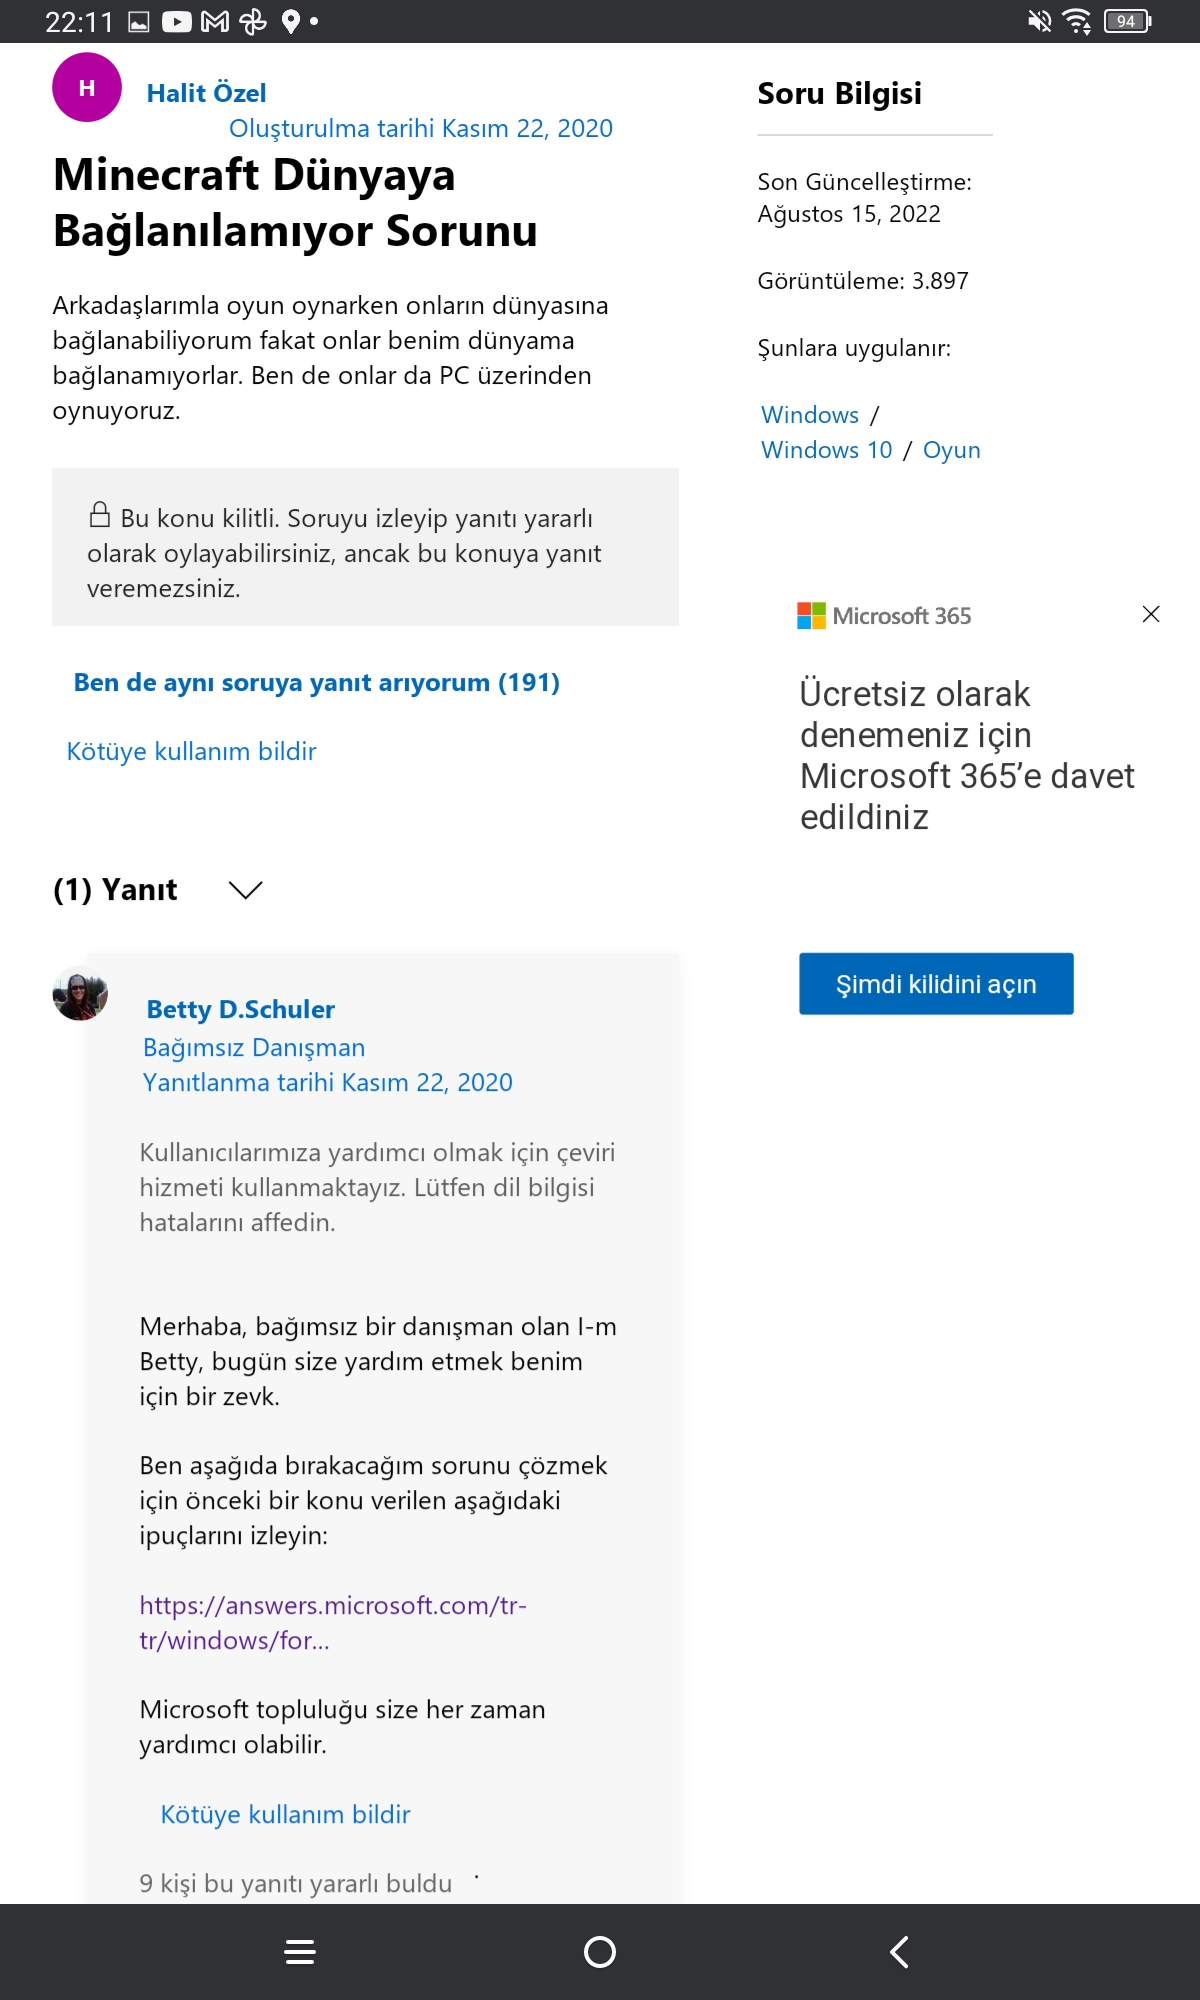Tap the lock icon in notice
Screen dimensions: 1200x2000
tap(99, 514)
